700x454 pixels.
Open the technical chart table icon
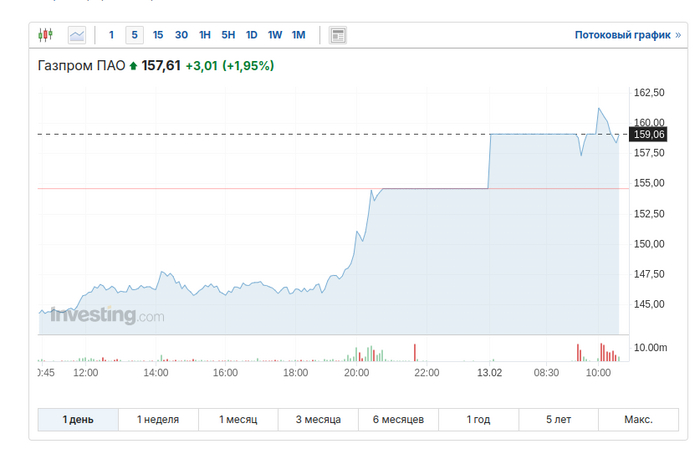click(x=338, y=35)
